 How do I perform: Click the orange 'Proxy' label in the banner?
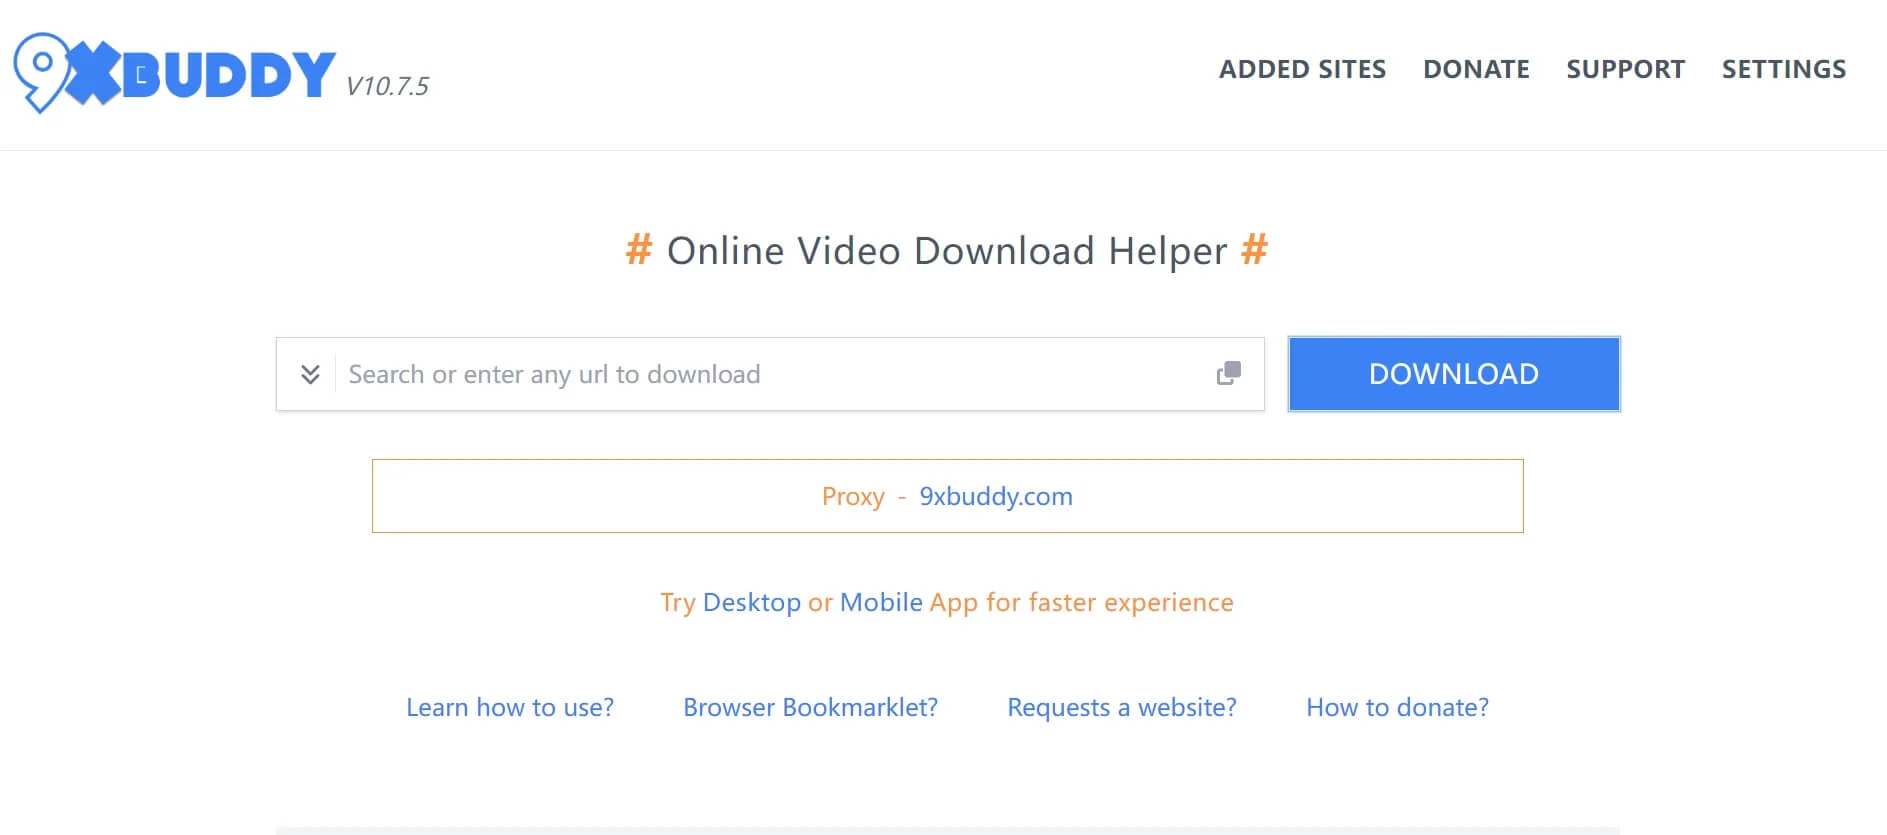click(x=853, y=496)
